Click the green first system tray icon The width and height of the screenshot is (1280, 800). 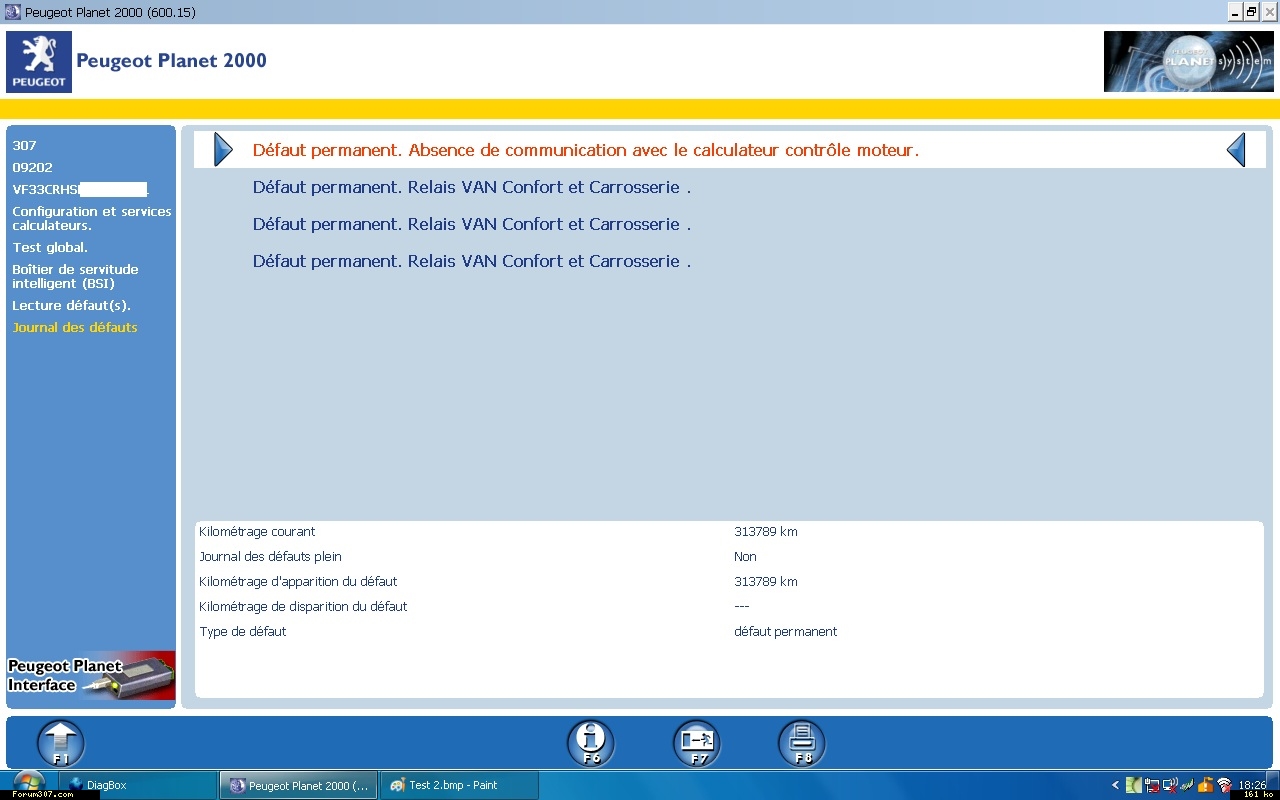tap(1134, 785)
